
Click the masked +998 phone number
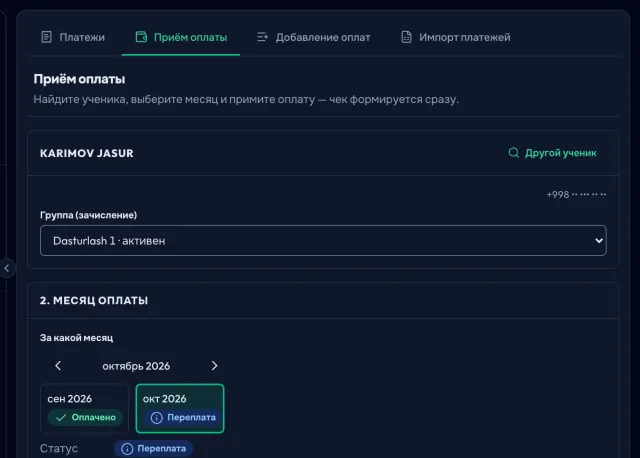[x=576, y=194]
